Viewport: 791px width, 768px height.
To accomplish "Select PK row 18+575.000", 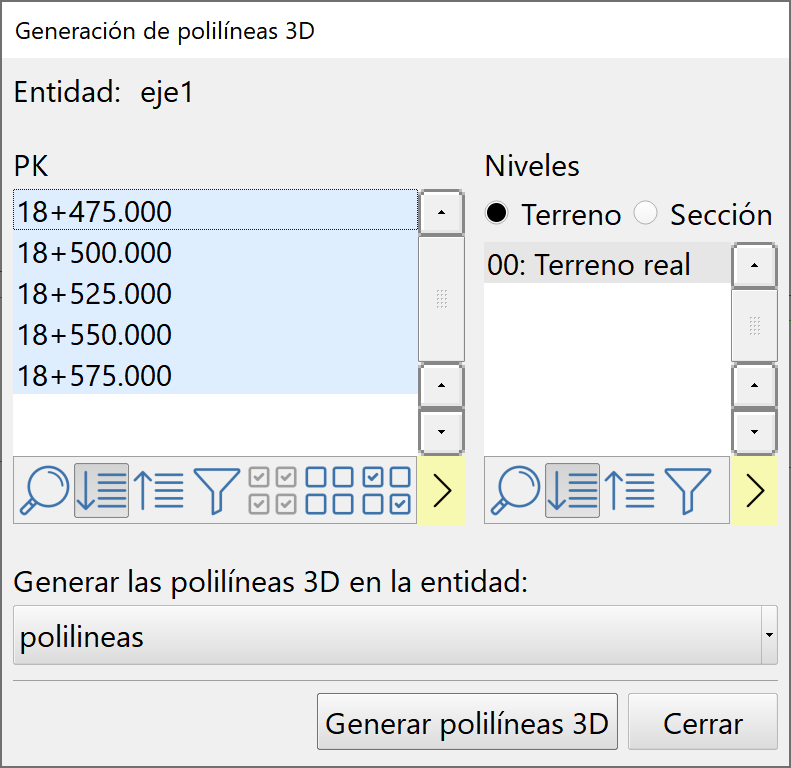I will (x=215, y=375).
